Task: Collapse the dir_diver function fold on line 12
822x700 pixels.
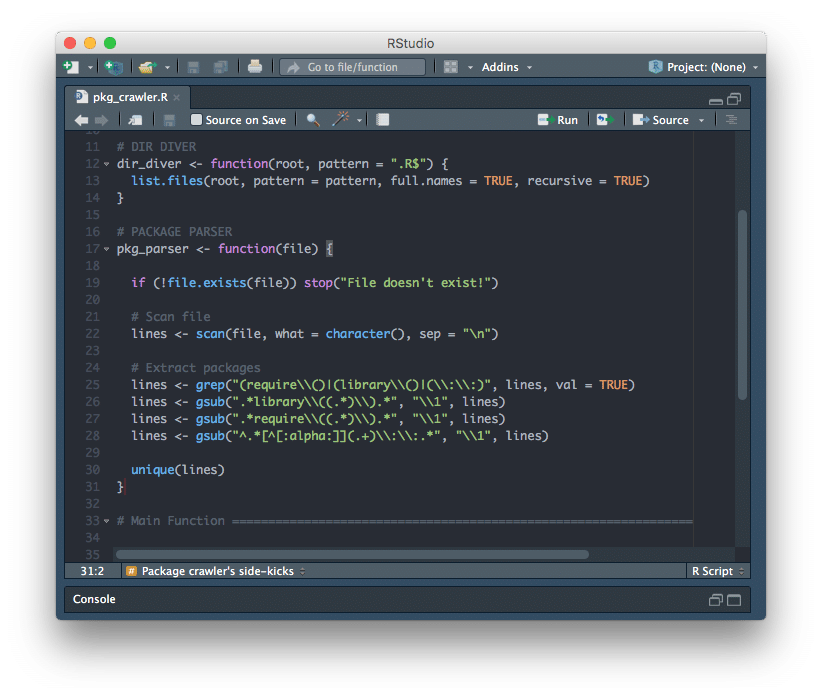Action: [106, 164]
